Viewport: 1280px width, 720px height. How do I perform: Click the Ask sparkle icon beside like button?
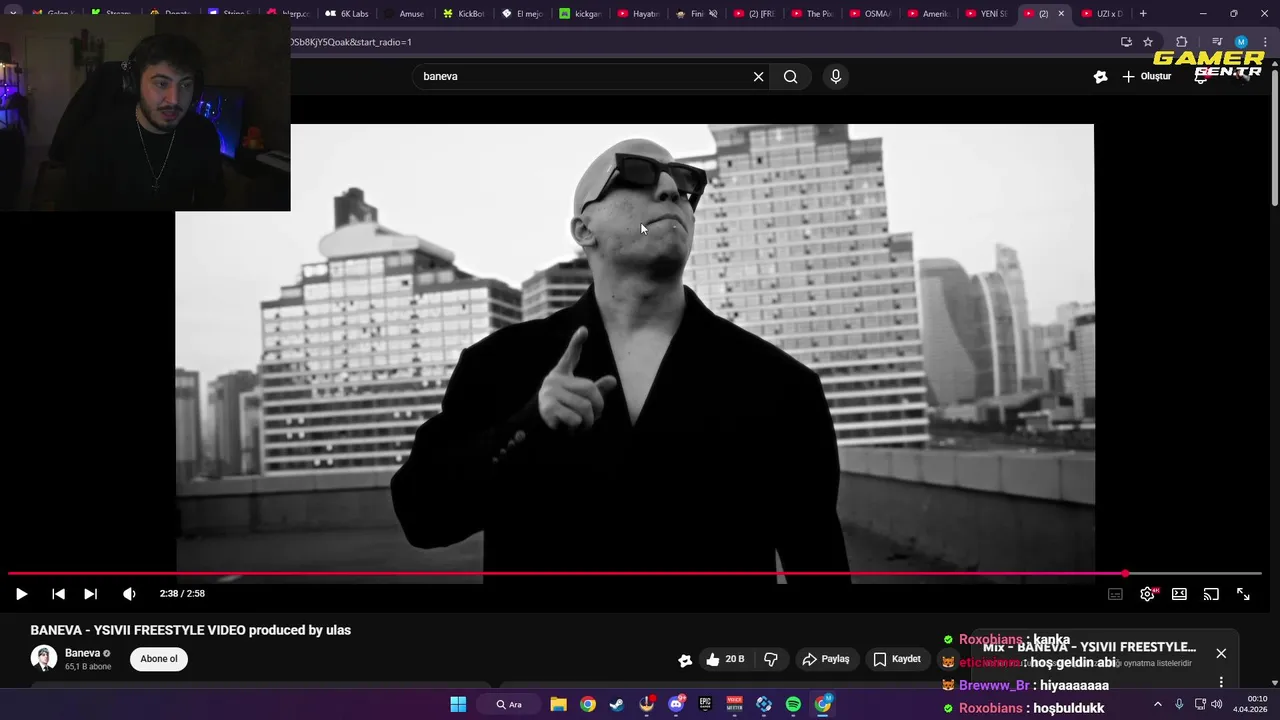pyautogui.click(x=685, y=660)
